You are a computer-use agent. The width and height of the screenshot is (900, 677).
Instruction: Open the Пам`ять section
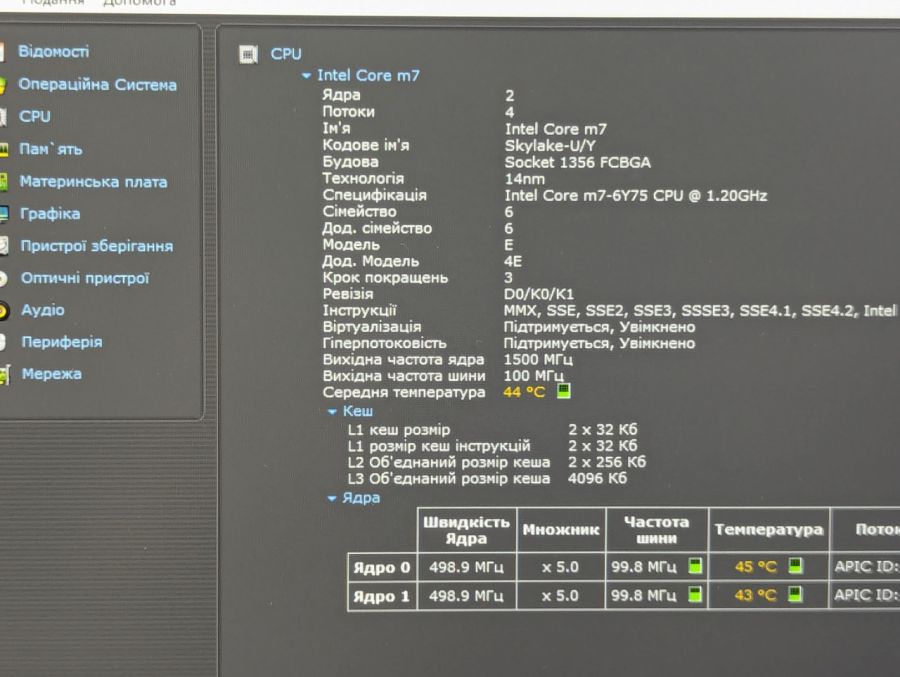51,149
